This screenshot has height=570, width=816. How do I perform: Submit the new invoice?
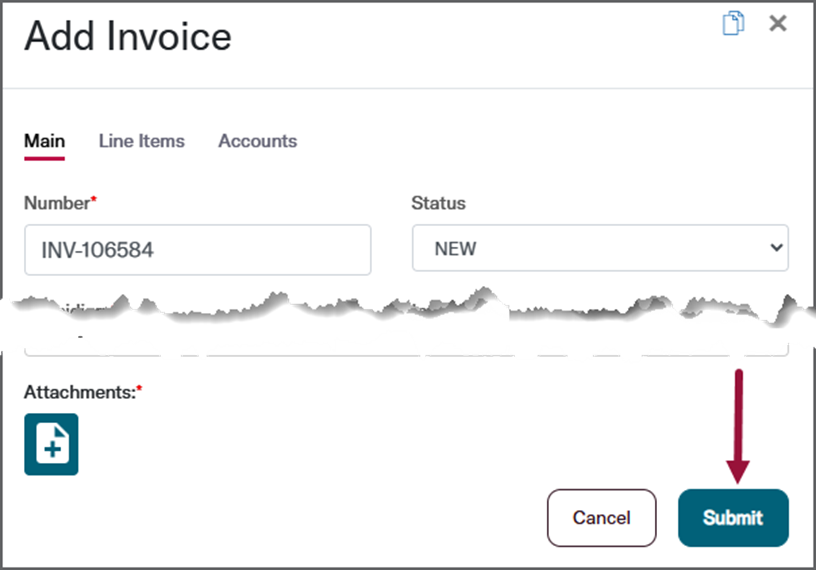pos(733,518)
